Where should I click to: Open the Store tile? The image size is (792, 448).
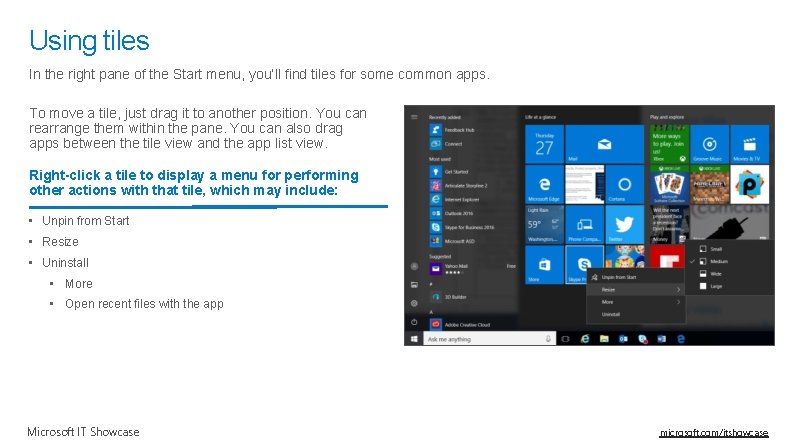[544, 264]
